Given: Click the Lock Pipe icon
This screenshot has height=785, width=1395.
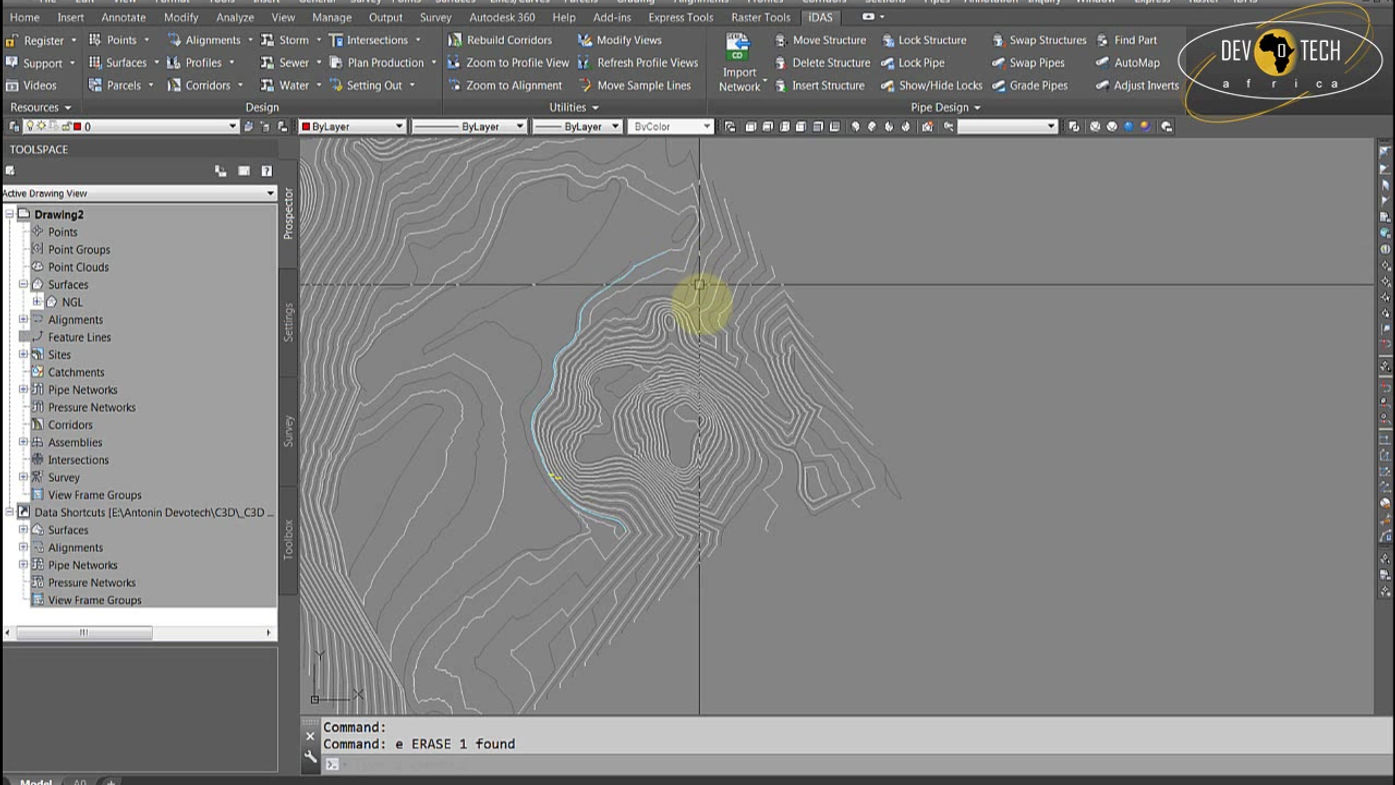Looking at the screenshot, I should point(887,63).
